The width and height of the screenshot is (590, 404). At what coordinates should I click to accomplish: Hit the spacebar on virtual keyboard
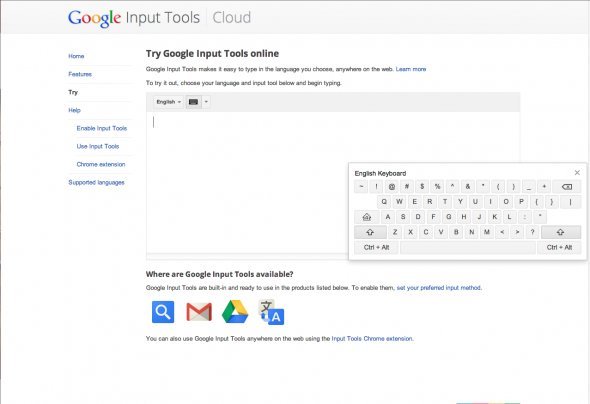pyautogui.click(x=468, y=248)
